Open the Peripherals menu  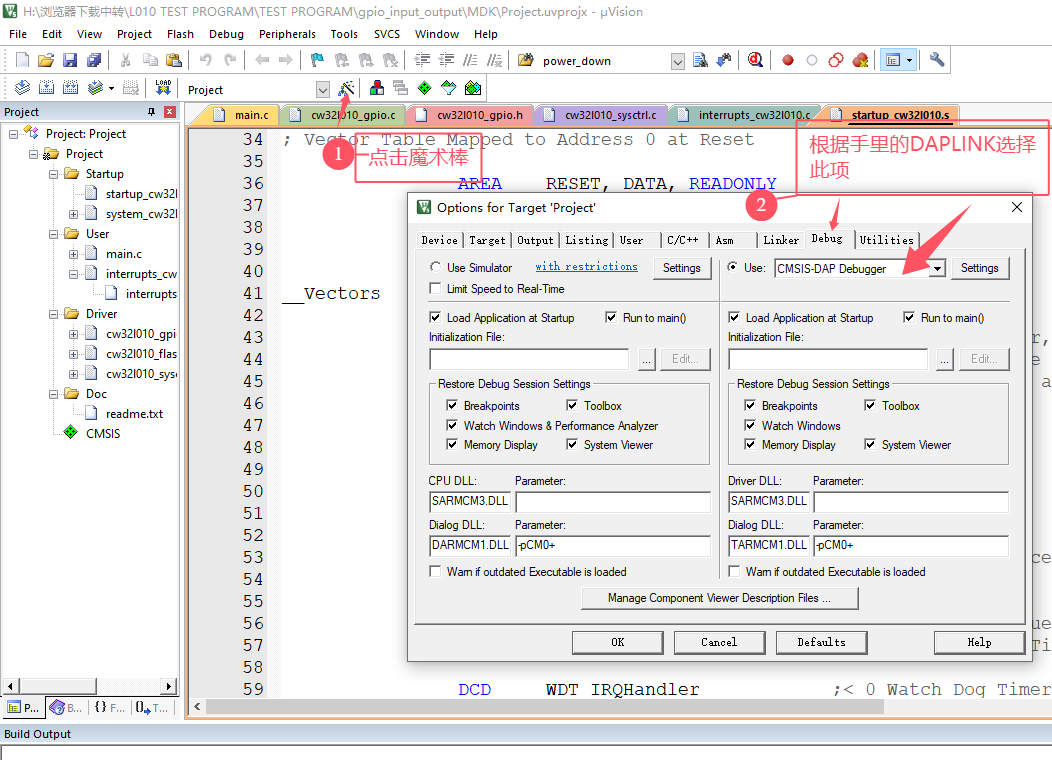[x=287, y=34]
